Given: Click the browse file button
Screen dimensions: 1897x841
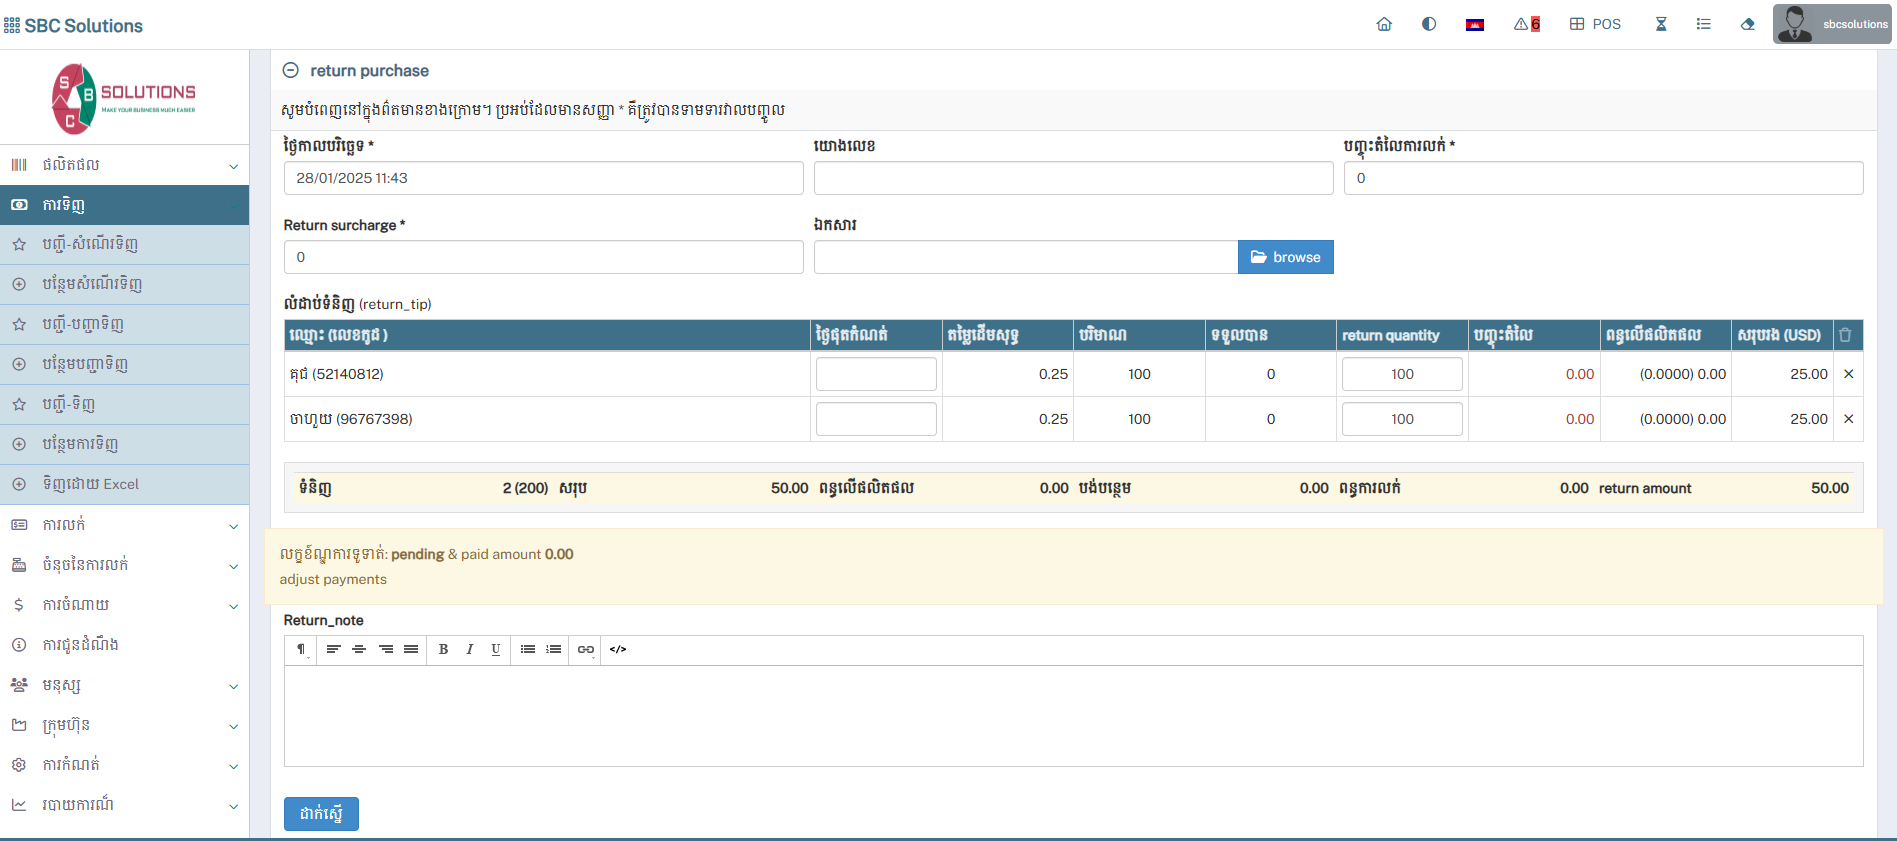Looking at the screenshot, I should point(1285,257).
